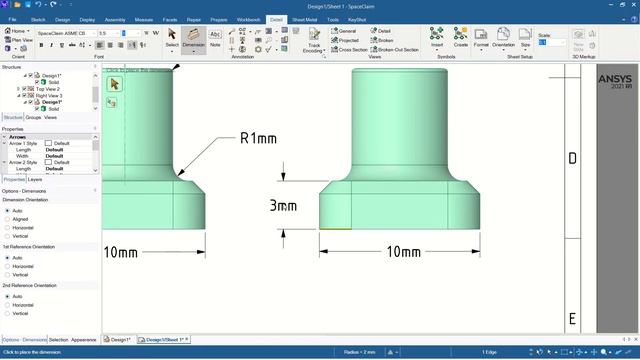
Task: Select Aligned dimension orientation
Action: coord(7,219)
